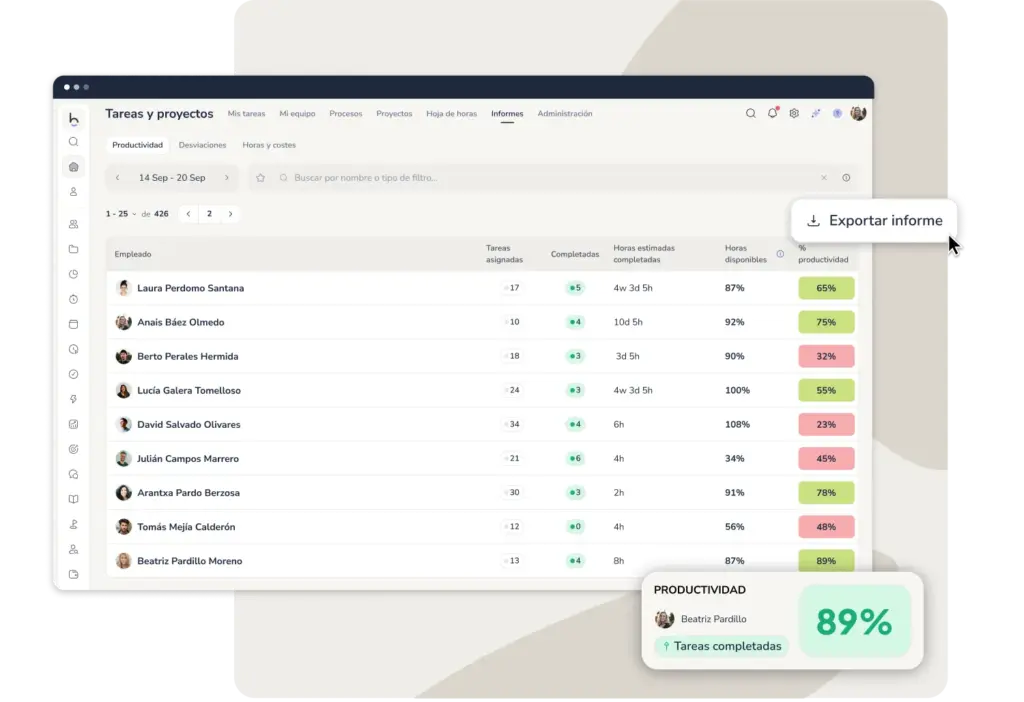Image resolution: width=1024 pixels, height=702 pixels.
Task: Open the Proyectos tab
Action: point(394,114)
